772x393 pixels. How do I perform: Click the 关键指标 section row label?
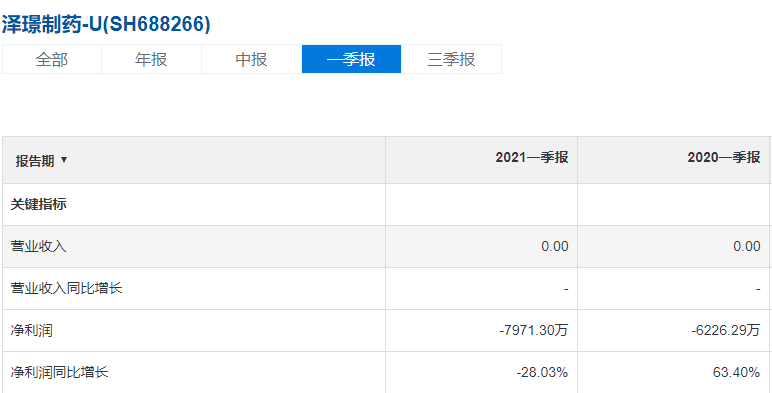pyautogui.click(x=38, y=204)
